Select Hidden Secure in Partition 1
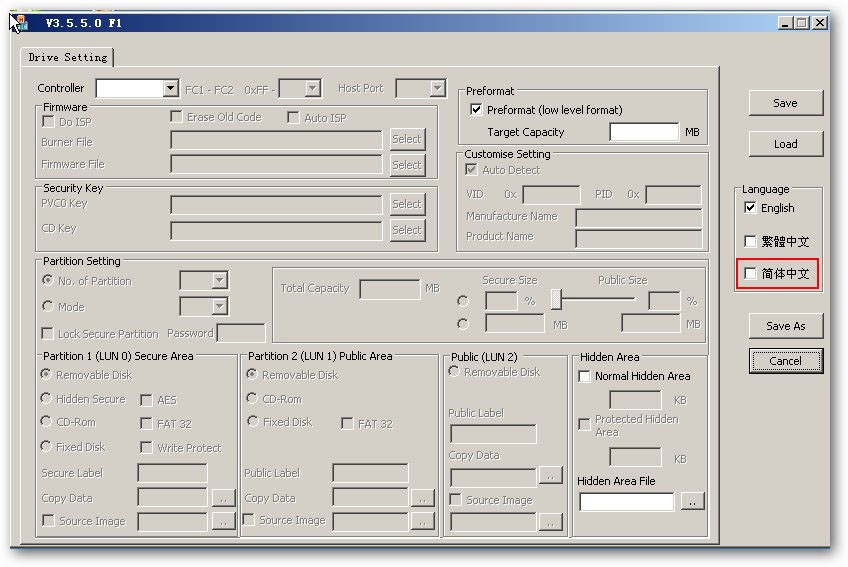This screenshot has height=567, width=848. pos(47,399)
